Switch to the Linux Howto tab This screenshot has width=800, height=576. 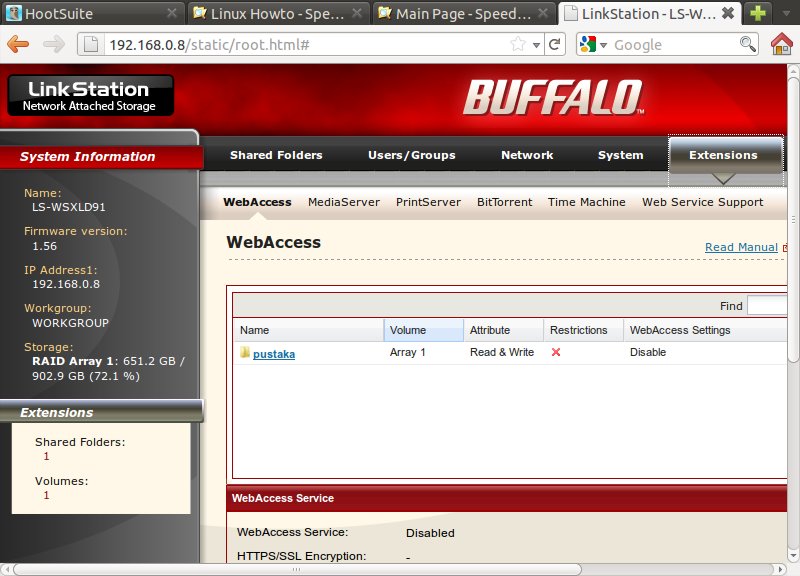point(277,13)
